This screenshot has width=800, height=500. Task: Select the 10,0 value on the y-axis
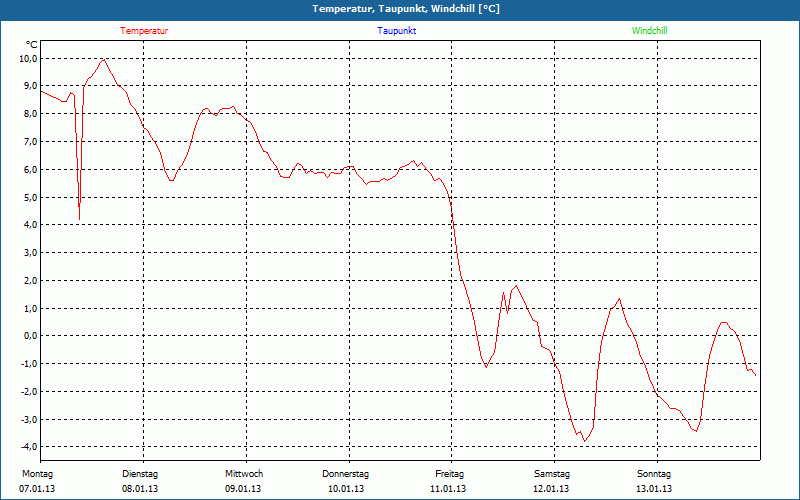click(x=29, y=58)
